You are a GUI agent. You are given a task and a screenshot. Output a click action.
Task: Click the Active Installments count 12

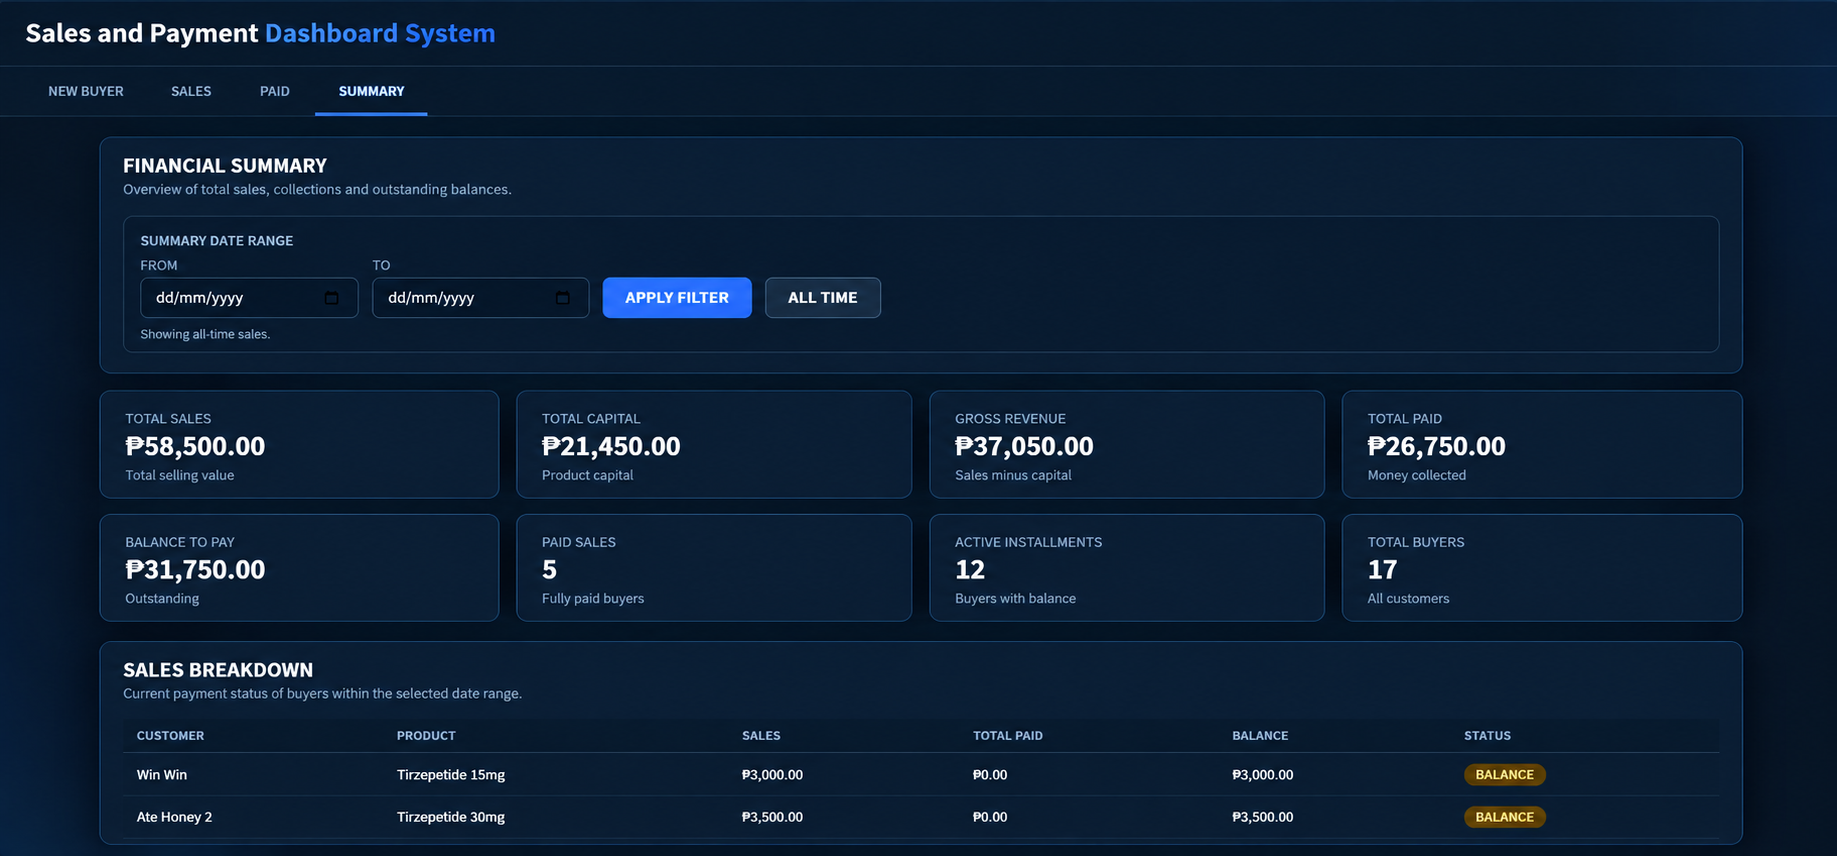click(x=970, y=570)
